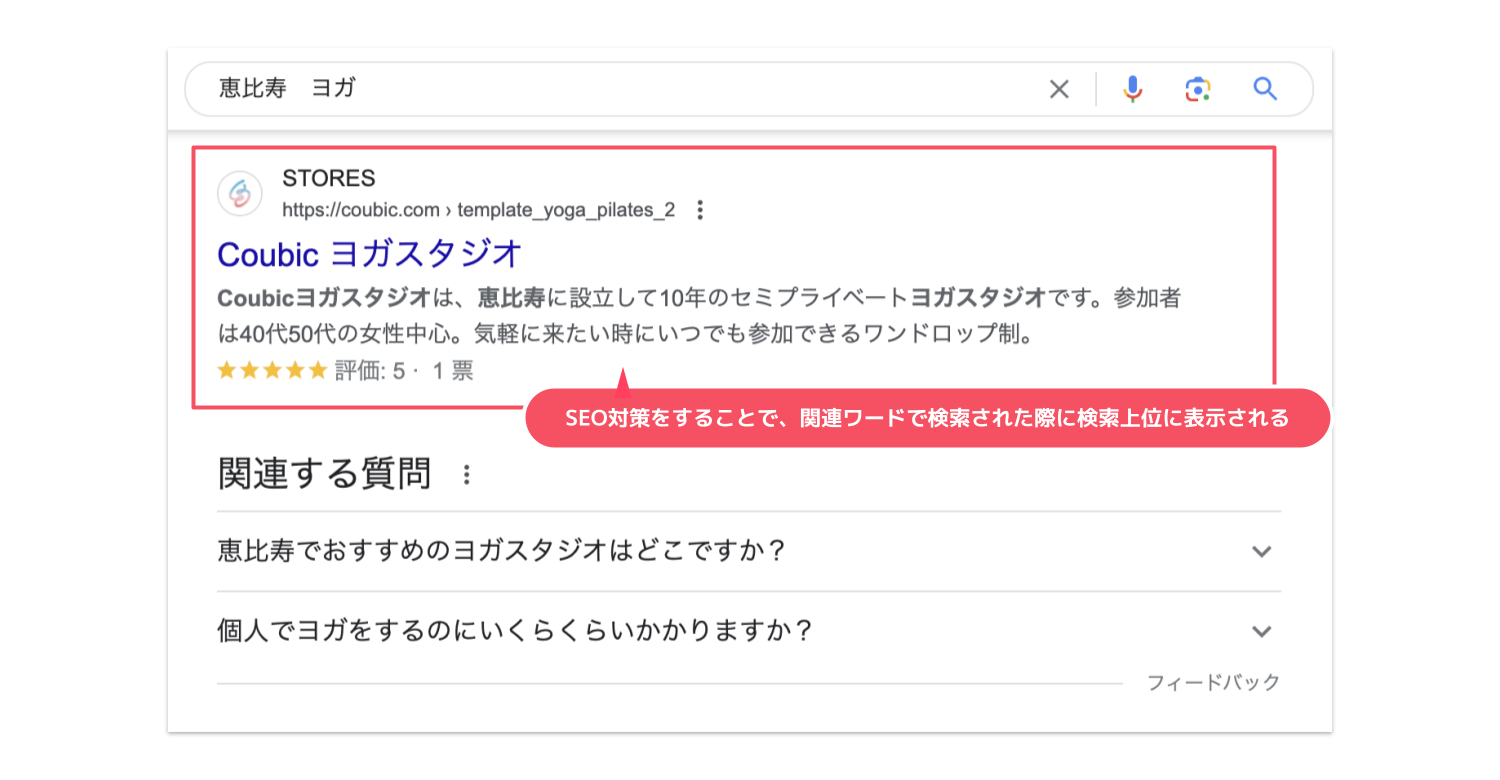Click the coubic.com template_yoga_pilates_2 URL

coord(478,210)
